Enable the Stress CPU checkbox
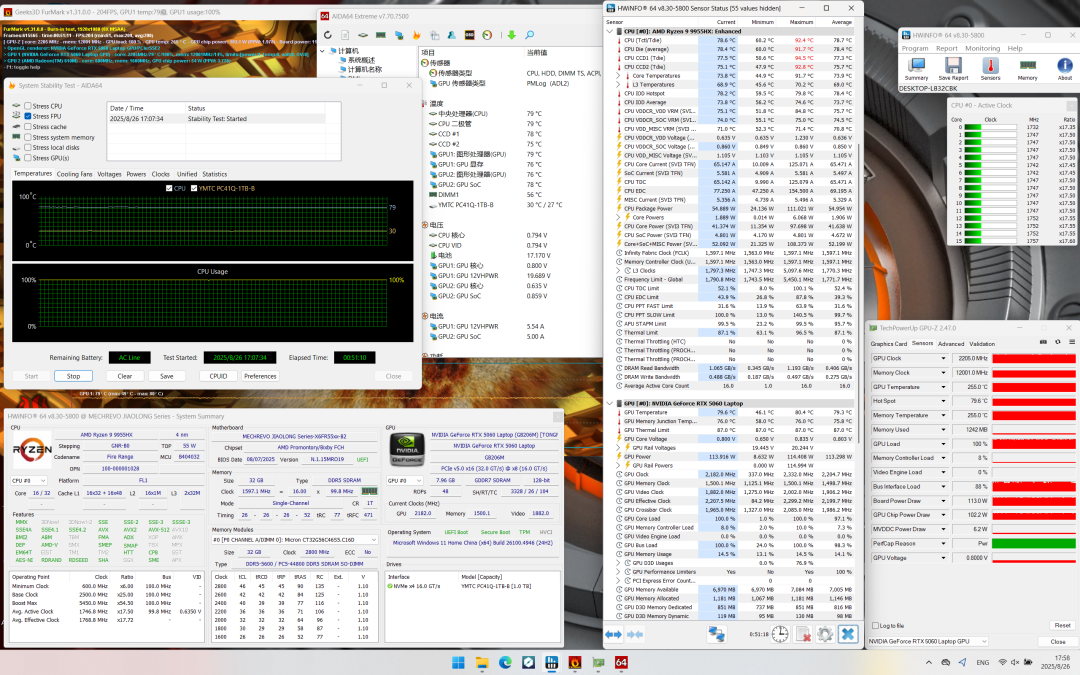This screenshot has width=1080, height=675. [x=28, y=106]
